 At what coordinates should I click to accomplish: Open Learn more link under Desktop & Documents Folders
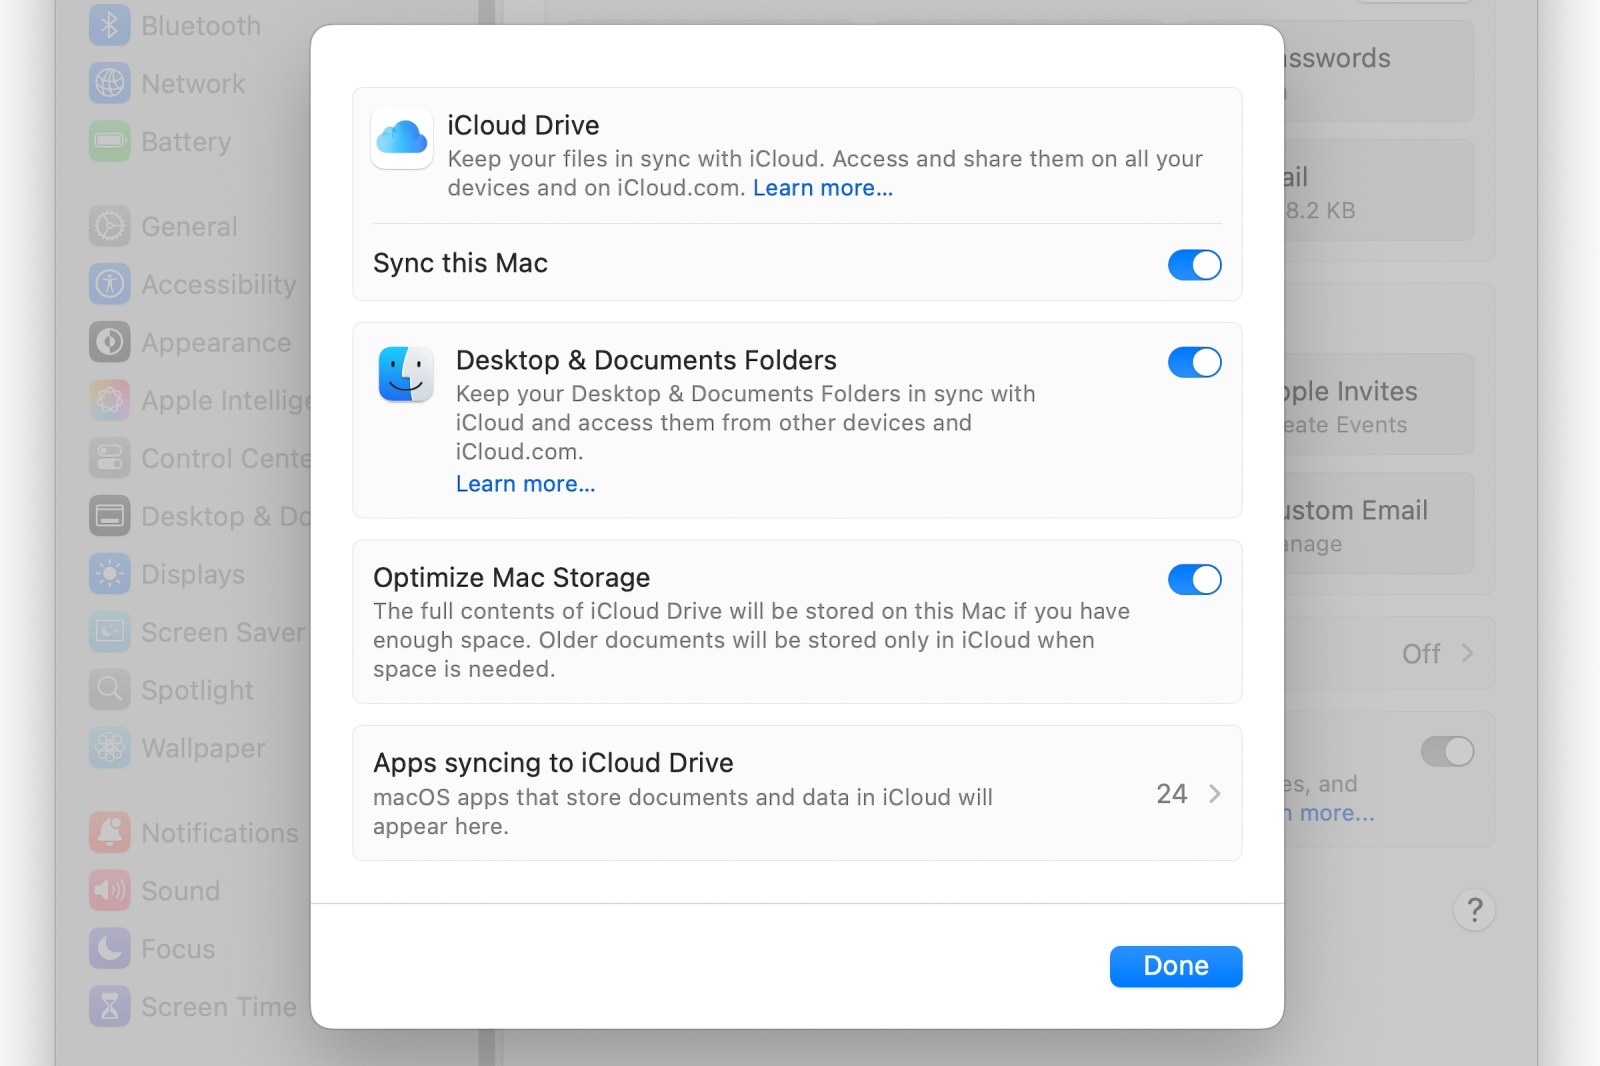point(526,484)
